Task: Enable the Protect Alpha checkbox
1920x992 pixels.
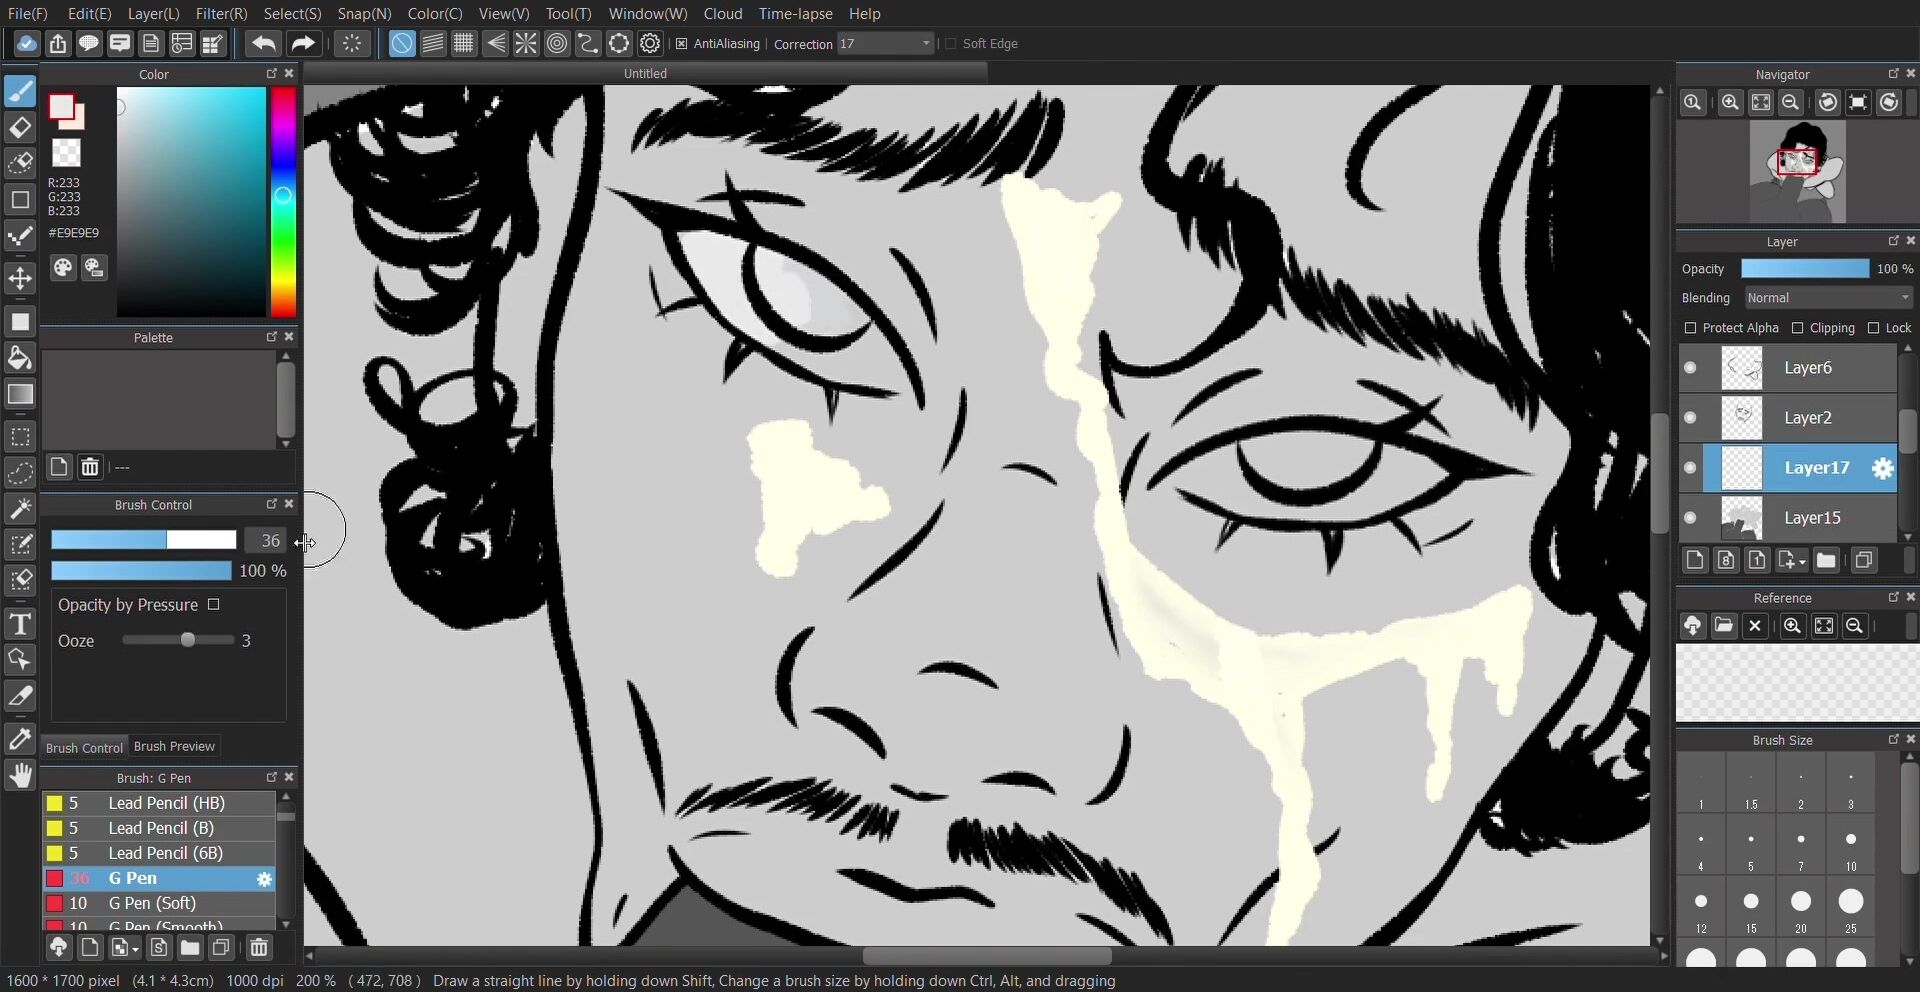Action: [1690, 328]
